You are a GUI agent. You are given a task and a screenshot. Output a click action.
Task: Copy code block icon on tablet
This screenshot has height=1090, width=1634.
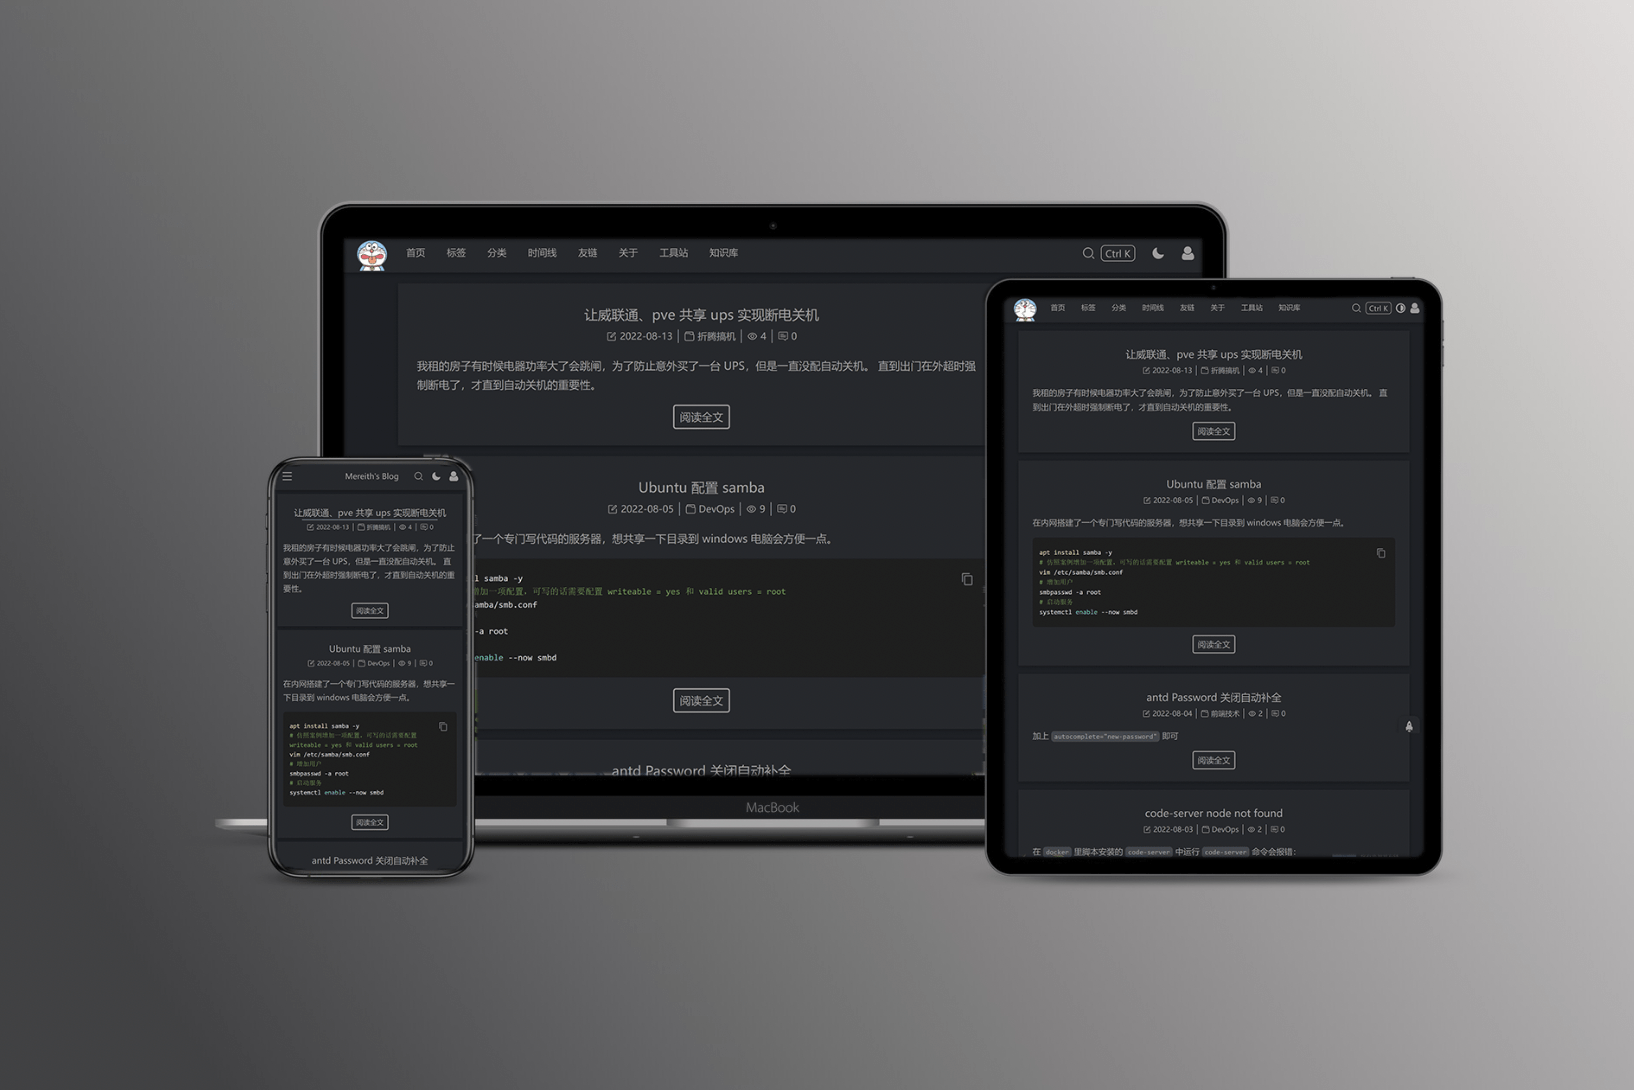click(1381, 553)
